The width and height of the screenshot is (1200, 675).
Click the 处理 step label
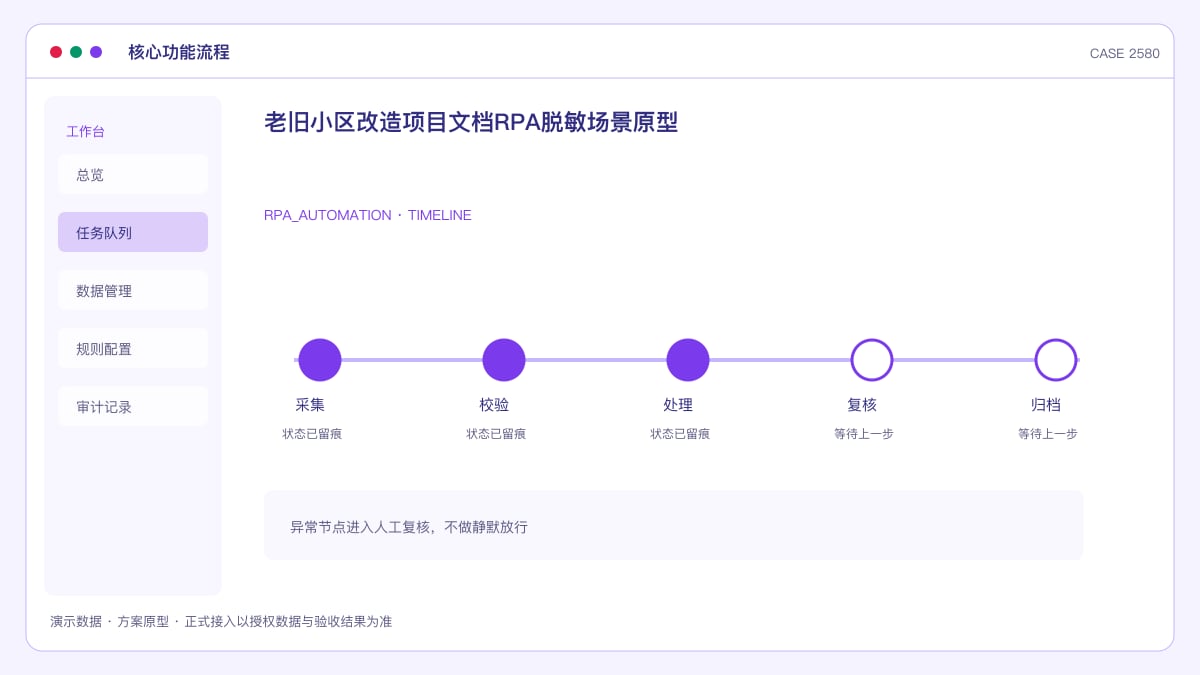[x=678, y=405]
